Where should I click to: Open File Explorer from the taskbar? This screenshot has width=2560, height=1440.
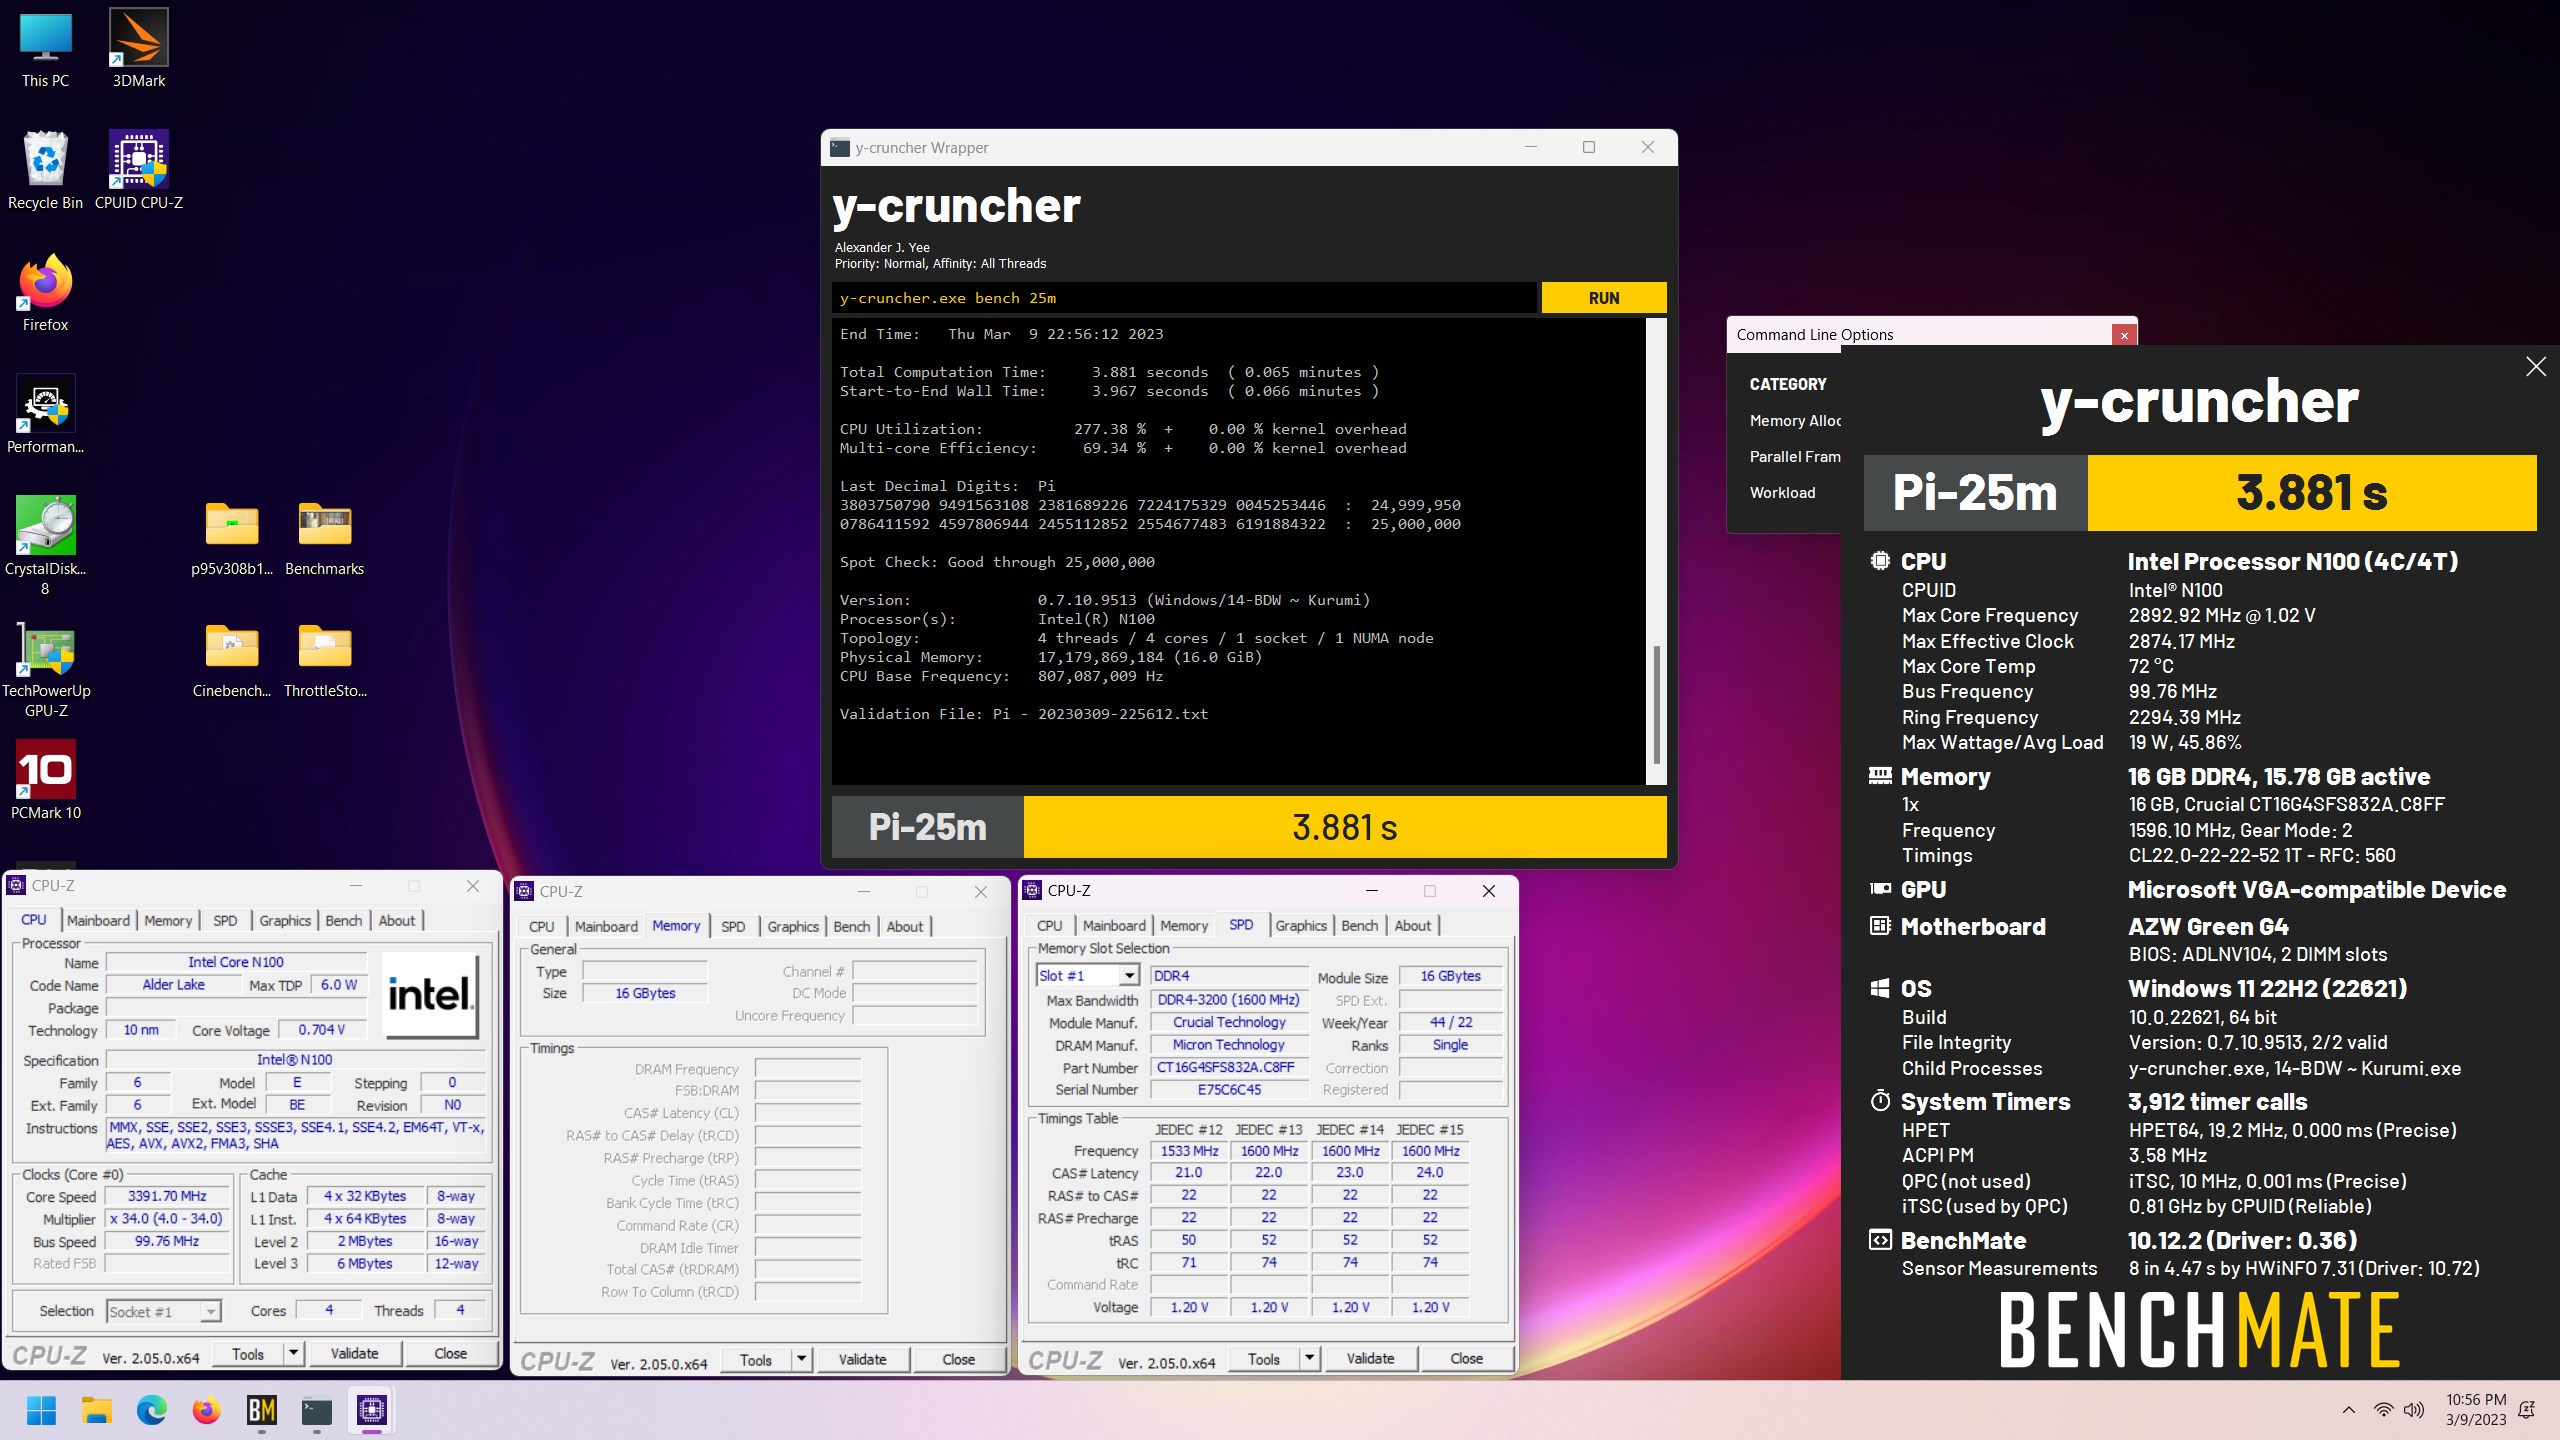click(97, 1410)
